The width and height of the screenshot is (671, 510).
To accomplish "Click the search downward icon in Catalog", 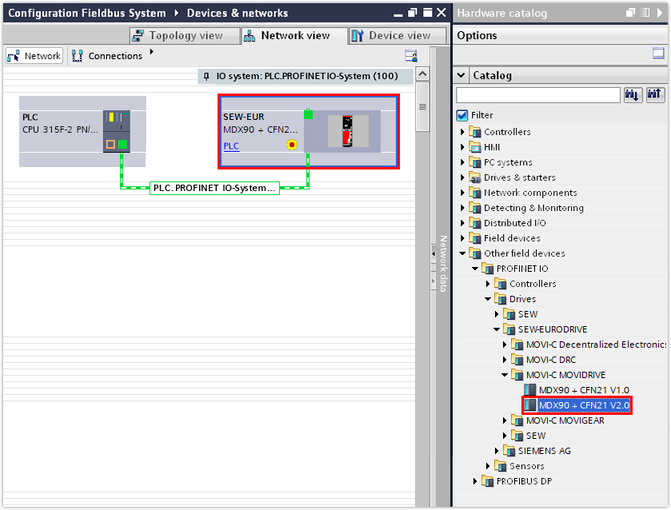I will [x=633, y=95].
